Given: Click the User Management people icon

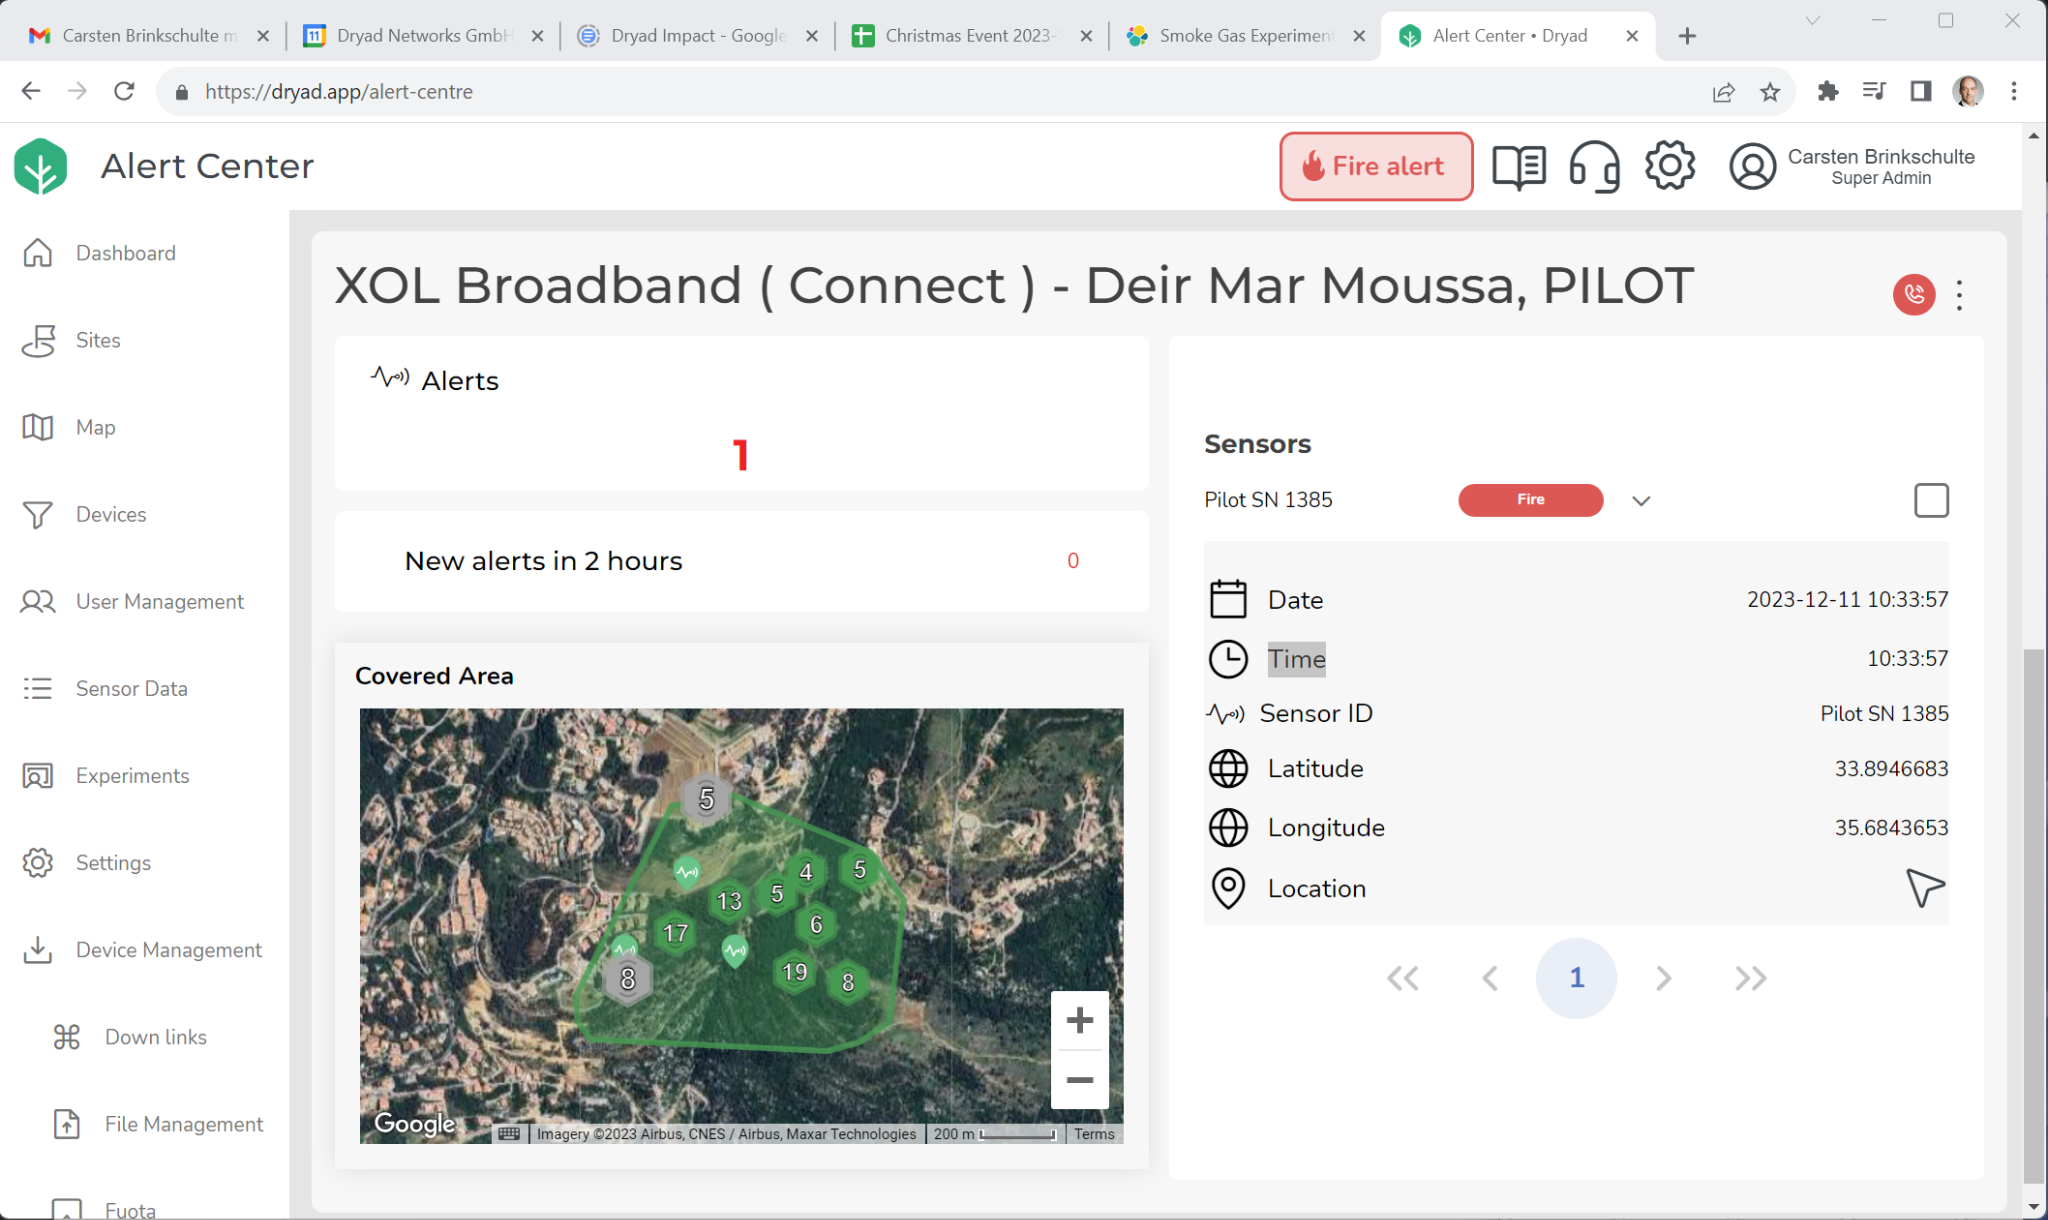Looking at the screenshot, I should pyautogui.click(x=38, y=601).
